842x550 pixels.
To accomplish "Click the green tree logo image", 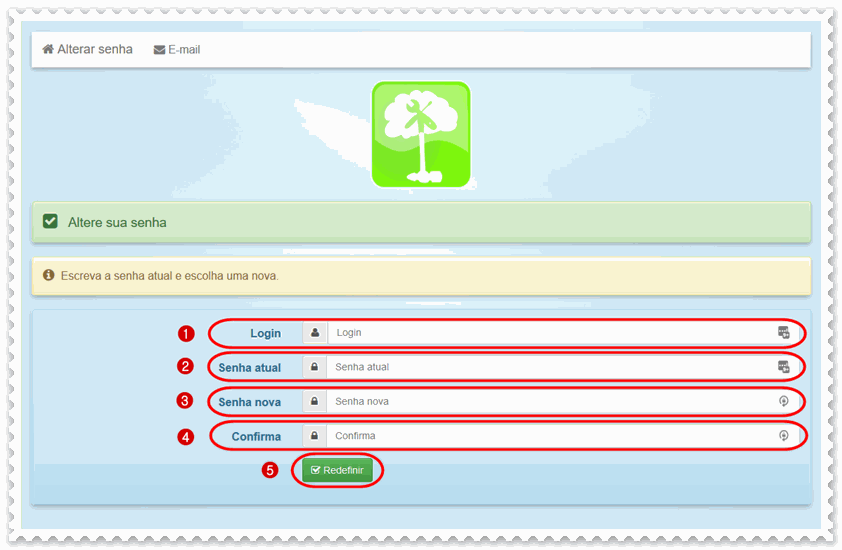I will click(x=421, y=135).
